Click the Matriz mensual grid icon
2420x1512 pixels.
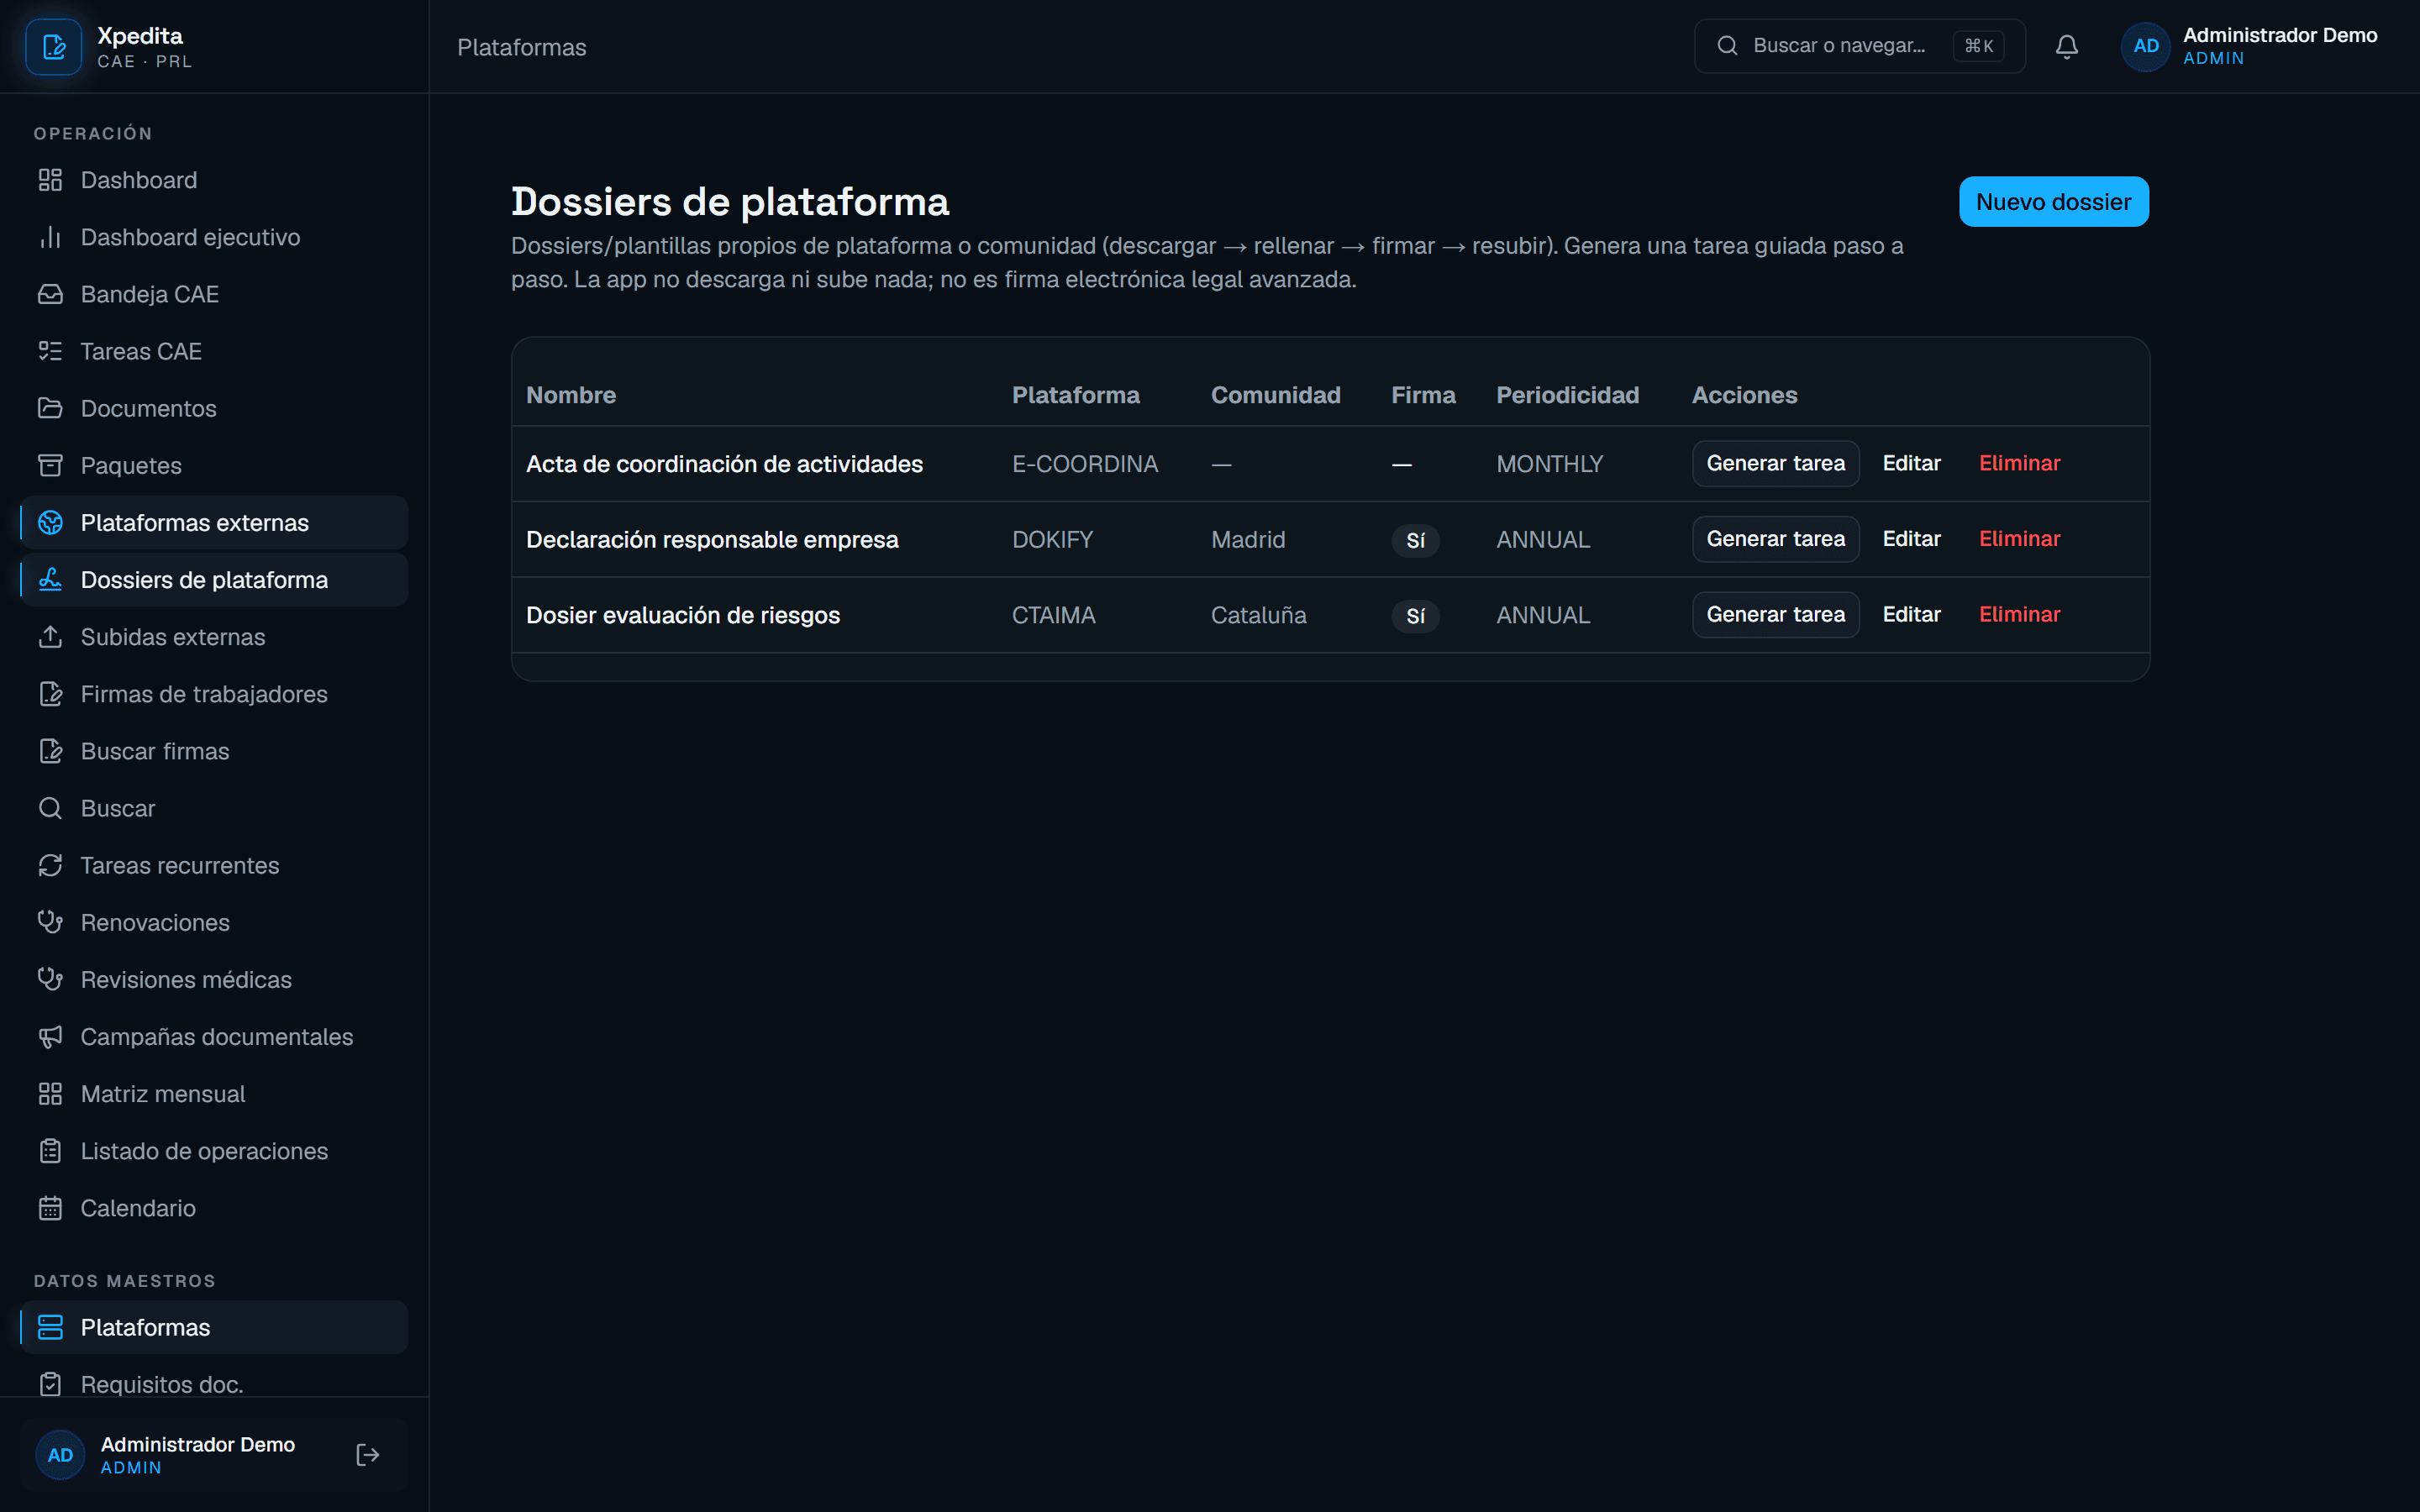[x=50, y=1094]
